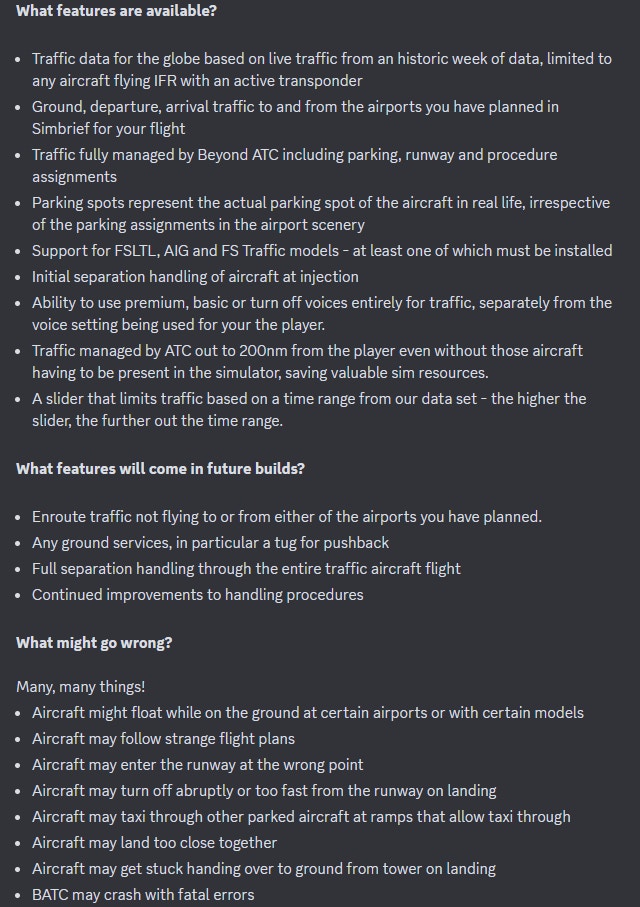Click the "Aircraft may land too close together" bullet
The image size is (640, 907).
(x=154, y=843)
